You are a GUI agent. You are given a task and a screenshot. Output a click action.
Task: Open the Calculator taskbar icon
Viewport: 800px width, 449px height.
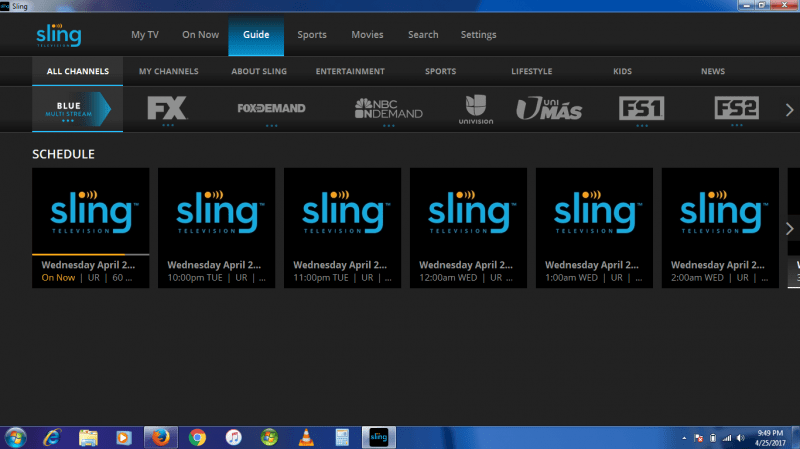pyautogui.click(x=342, y=437)
